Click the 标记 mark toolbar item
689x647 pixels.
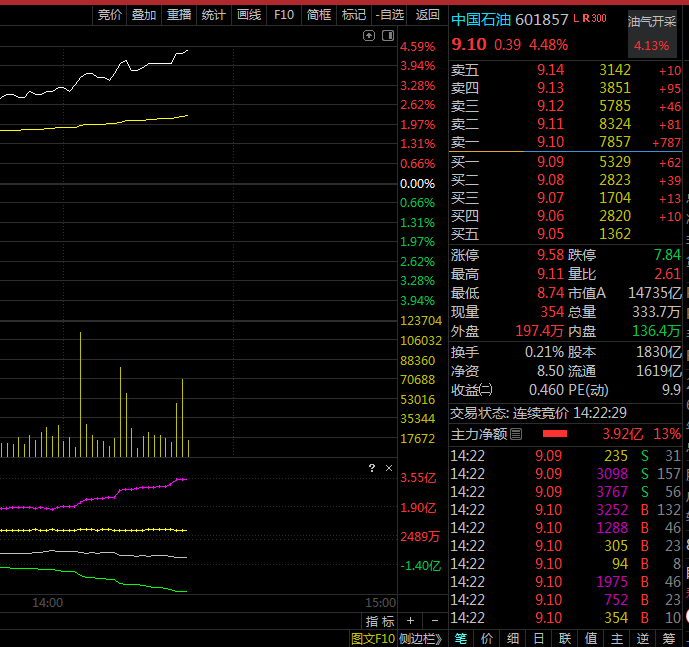coord(354,15)
